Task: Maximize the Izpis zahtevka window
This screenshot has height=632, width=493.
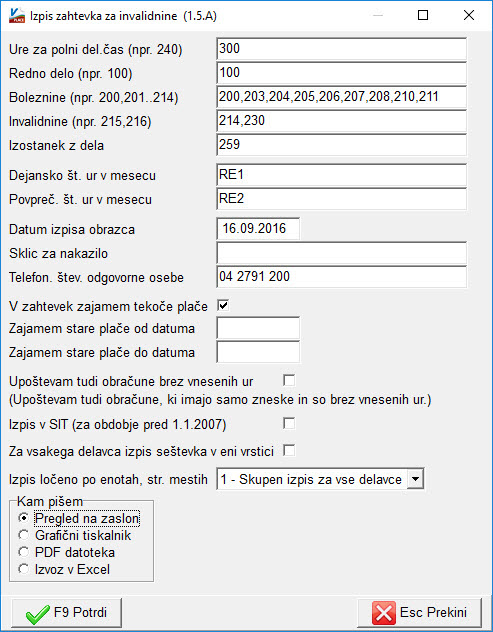Action: (423, 15)
